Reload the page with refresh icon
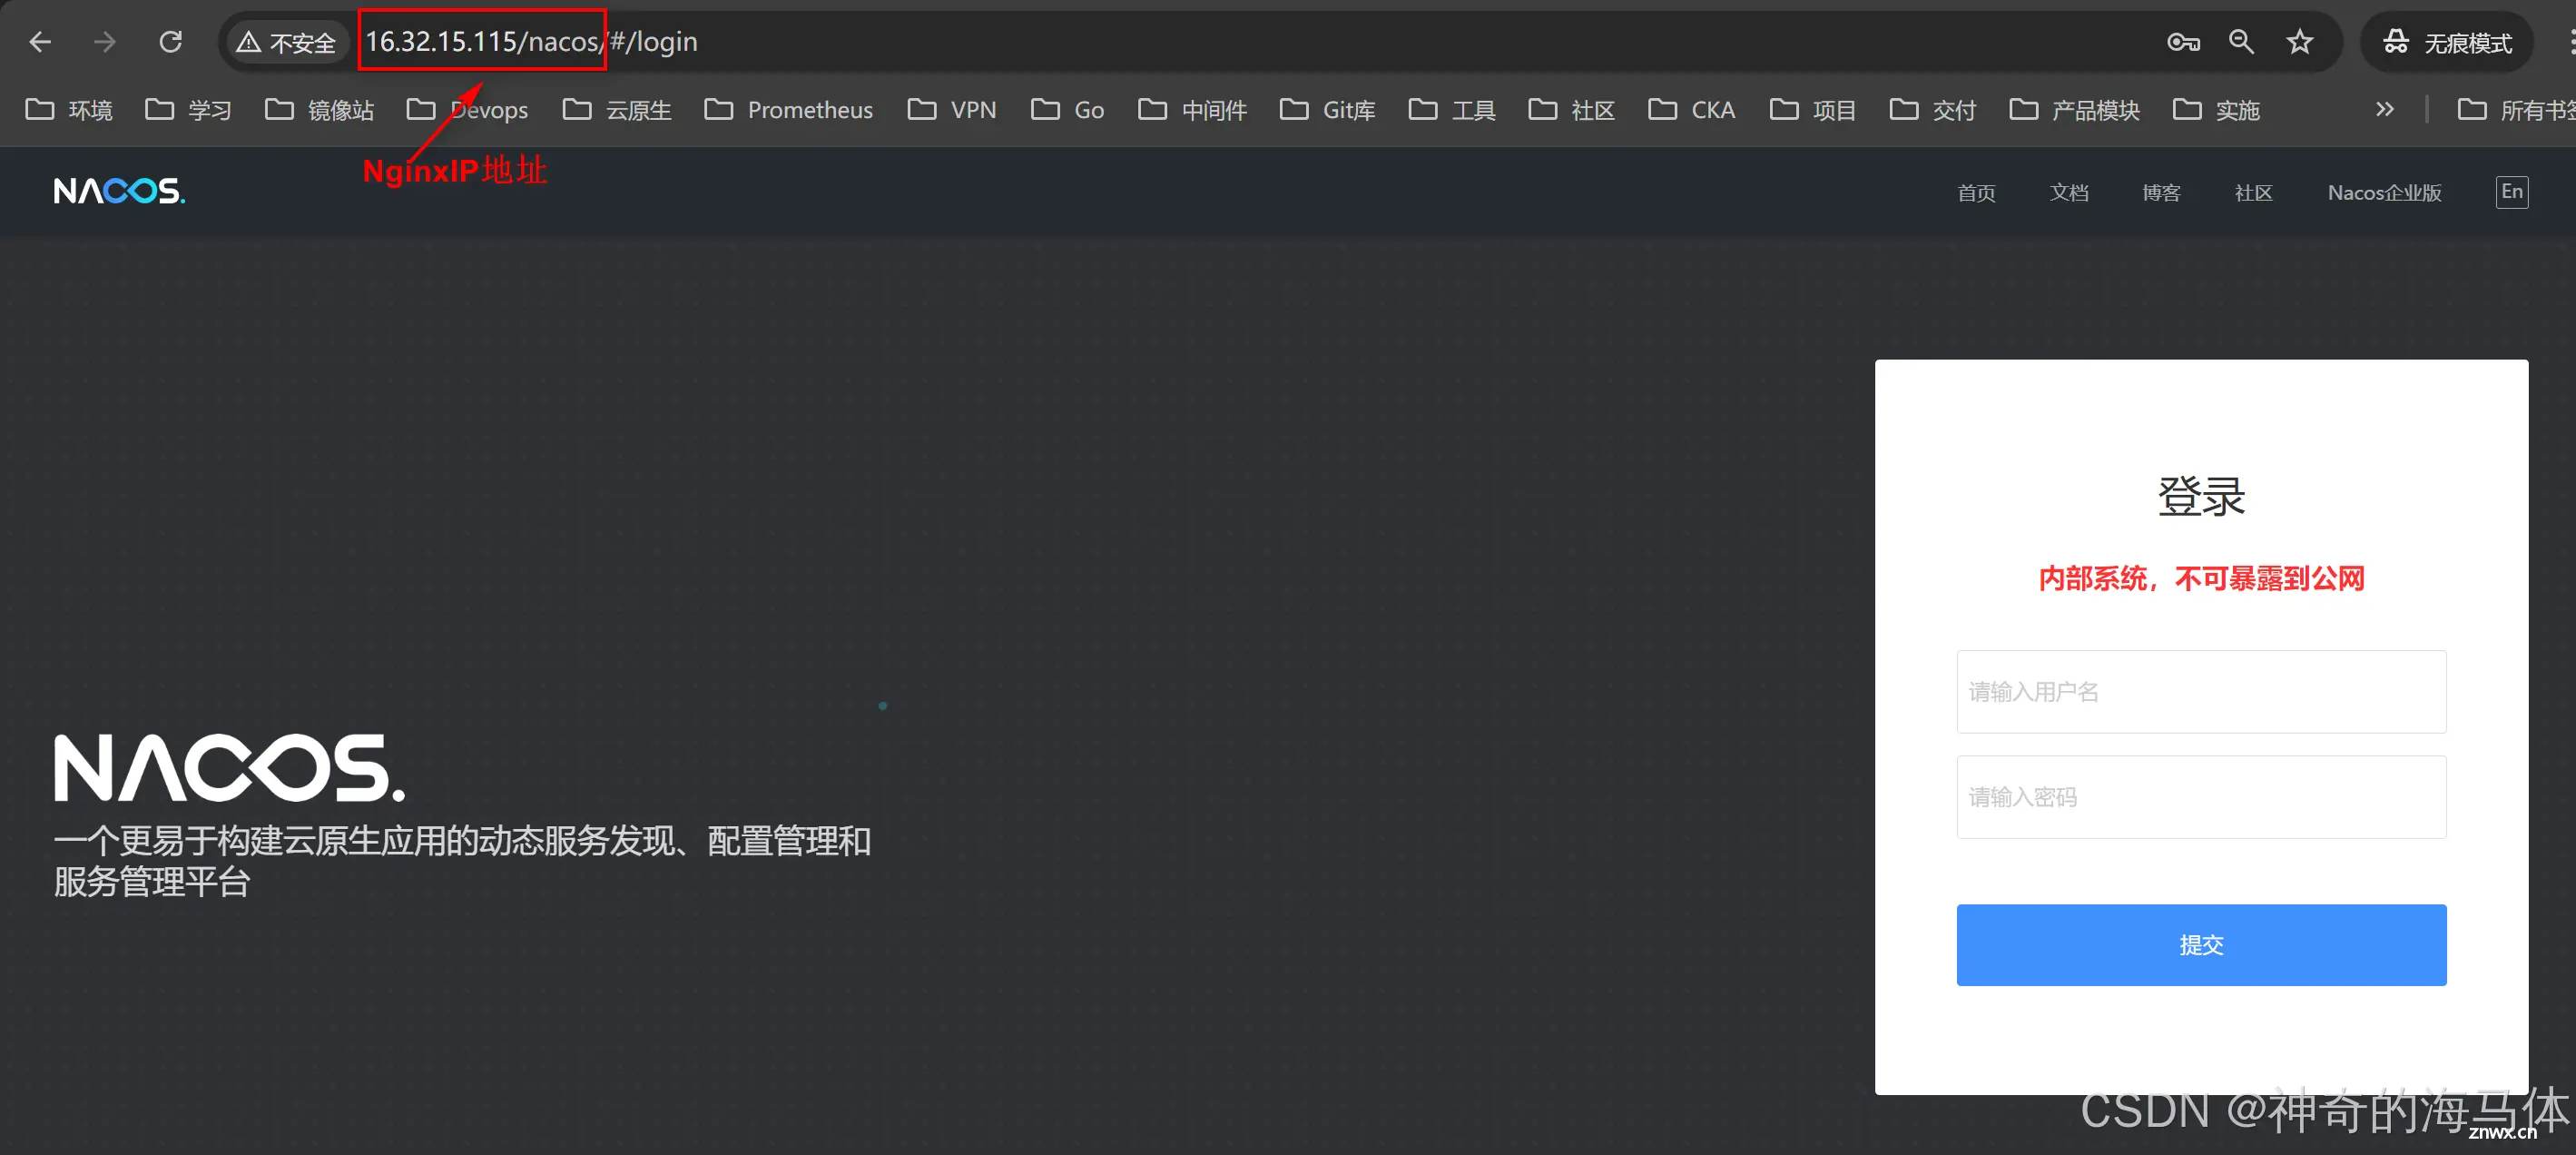The image size is (2576, 1155). pyautogui.click(x=171, y=42)
